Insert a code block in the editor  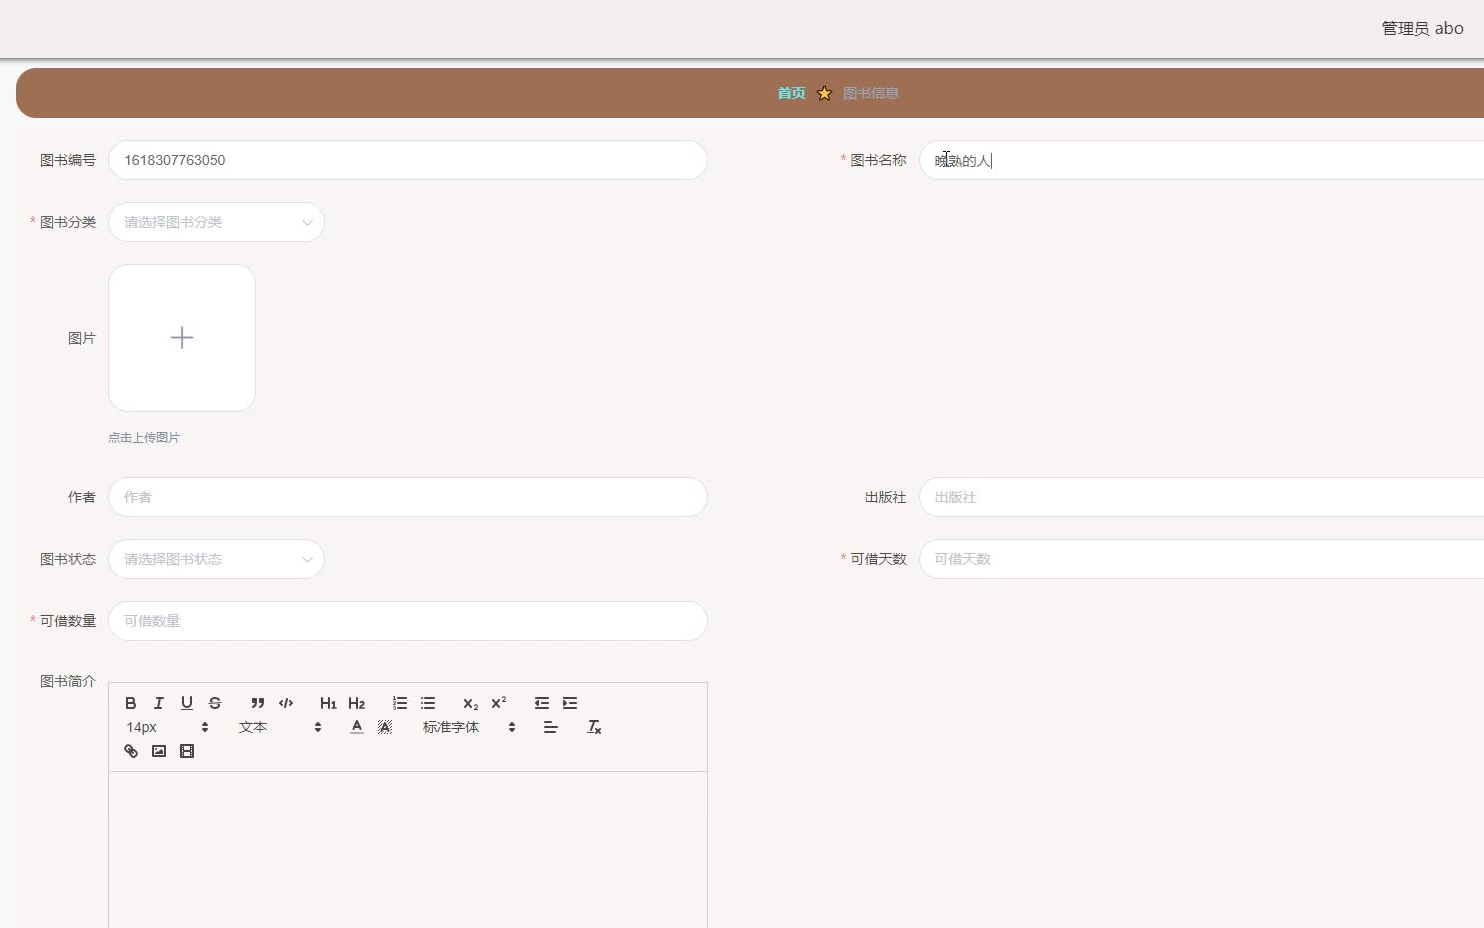click(x=286, y=703)
